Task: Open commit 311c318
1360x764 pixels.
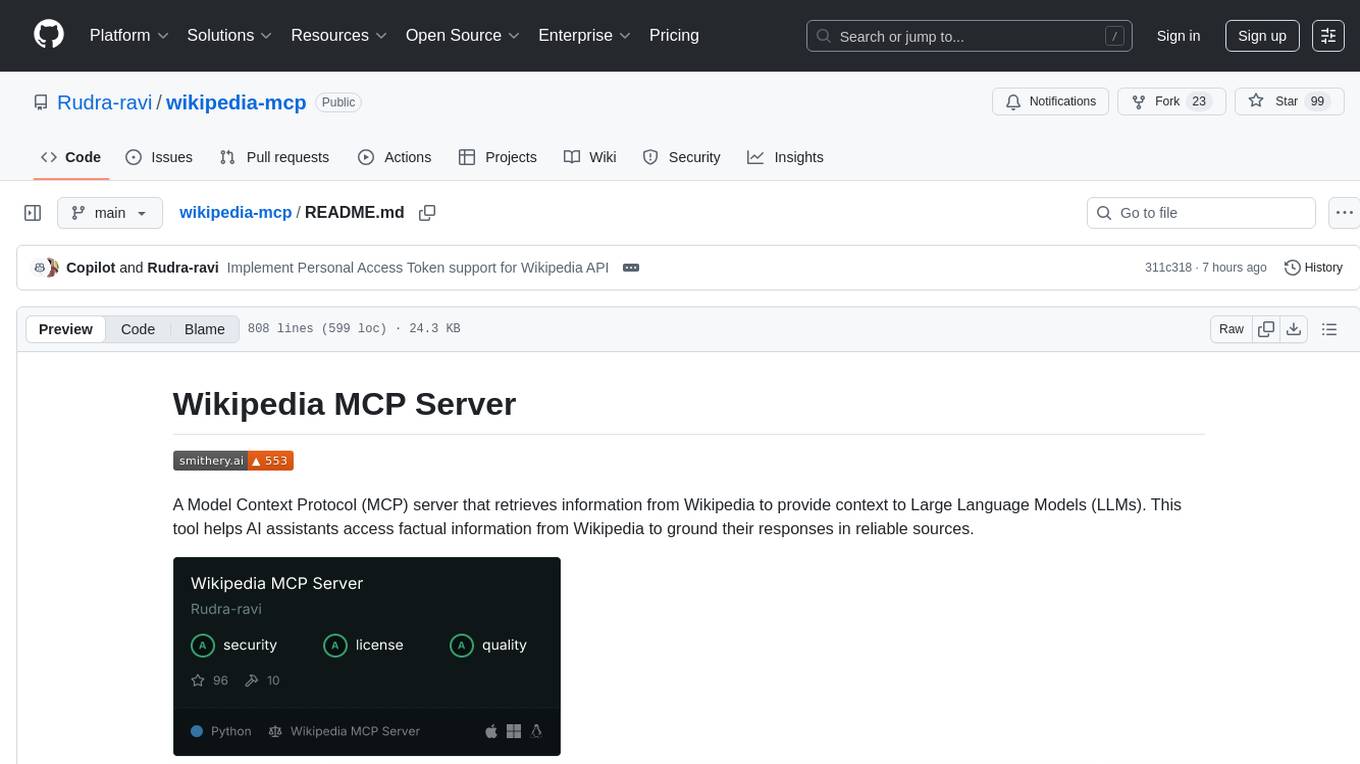Action: (1168, 267)
